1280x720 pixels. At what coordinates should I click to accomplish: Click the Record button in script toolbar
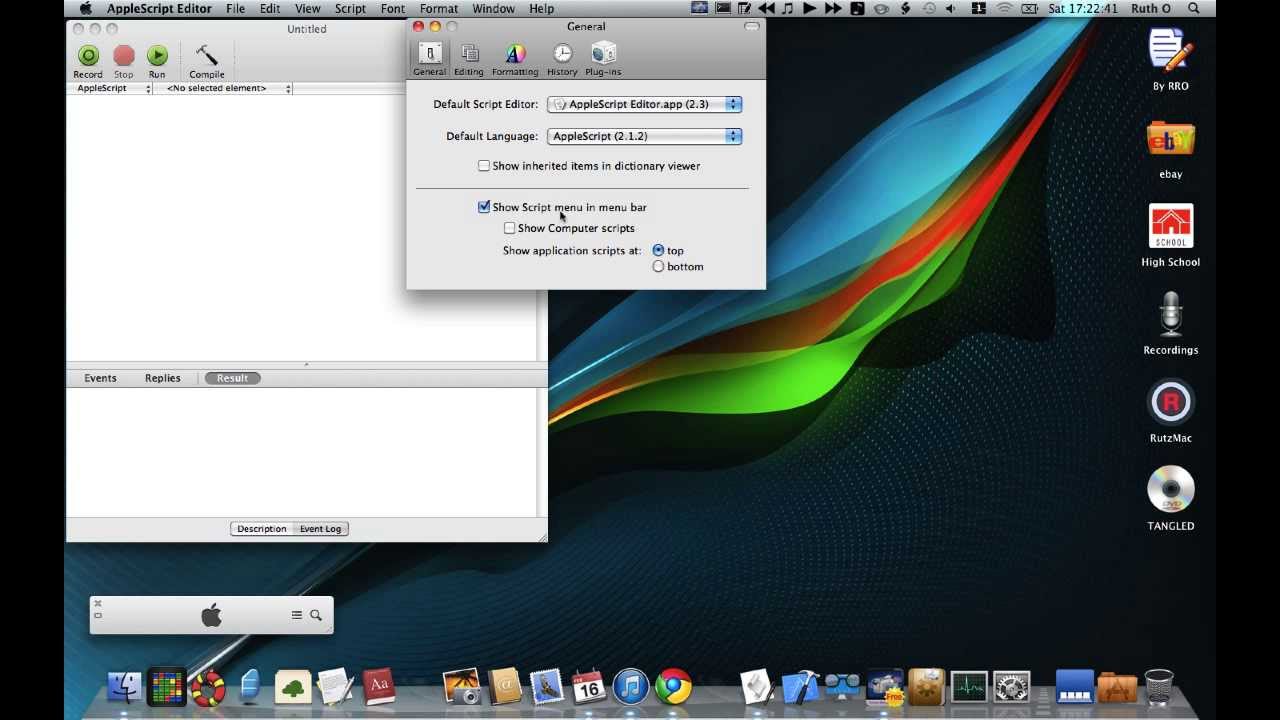(x=88, y=61)
